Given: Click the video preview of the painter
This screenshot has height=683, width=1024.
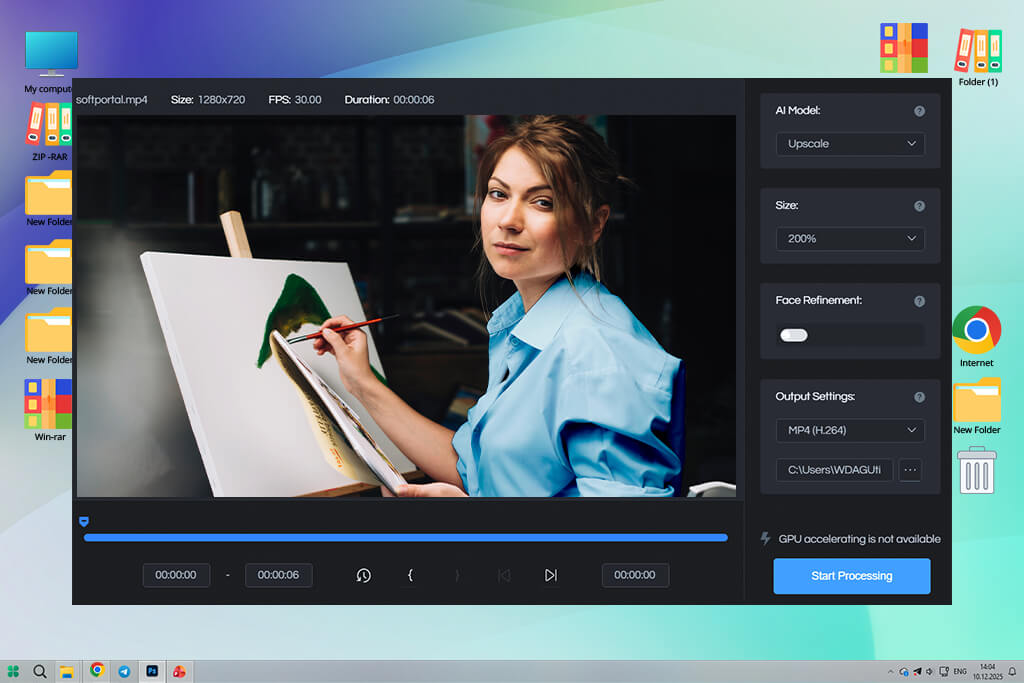Looking at the screenshot, I should click(406, 306).
